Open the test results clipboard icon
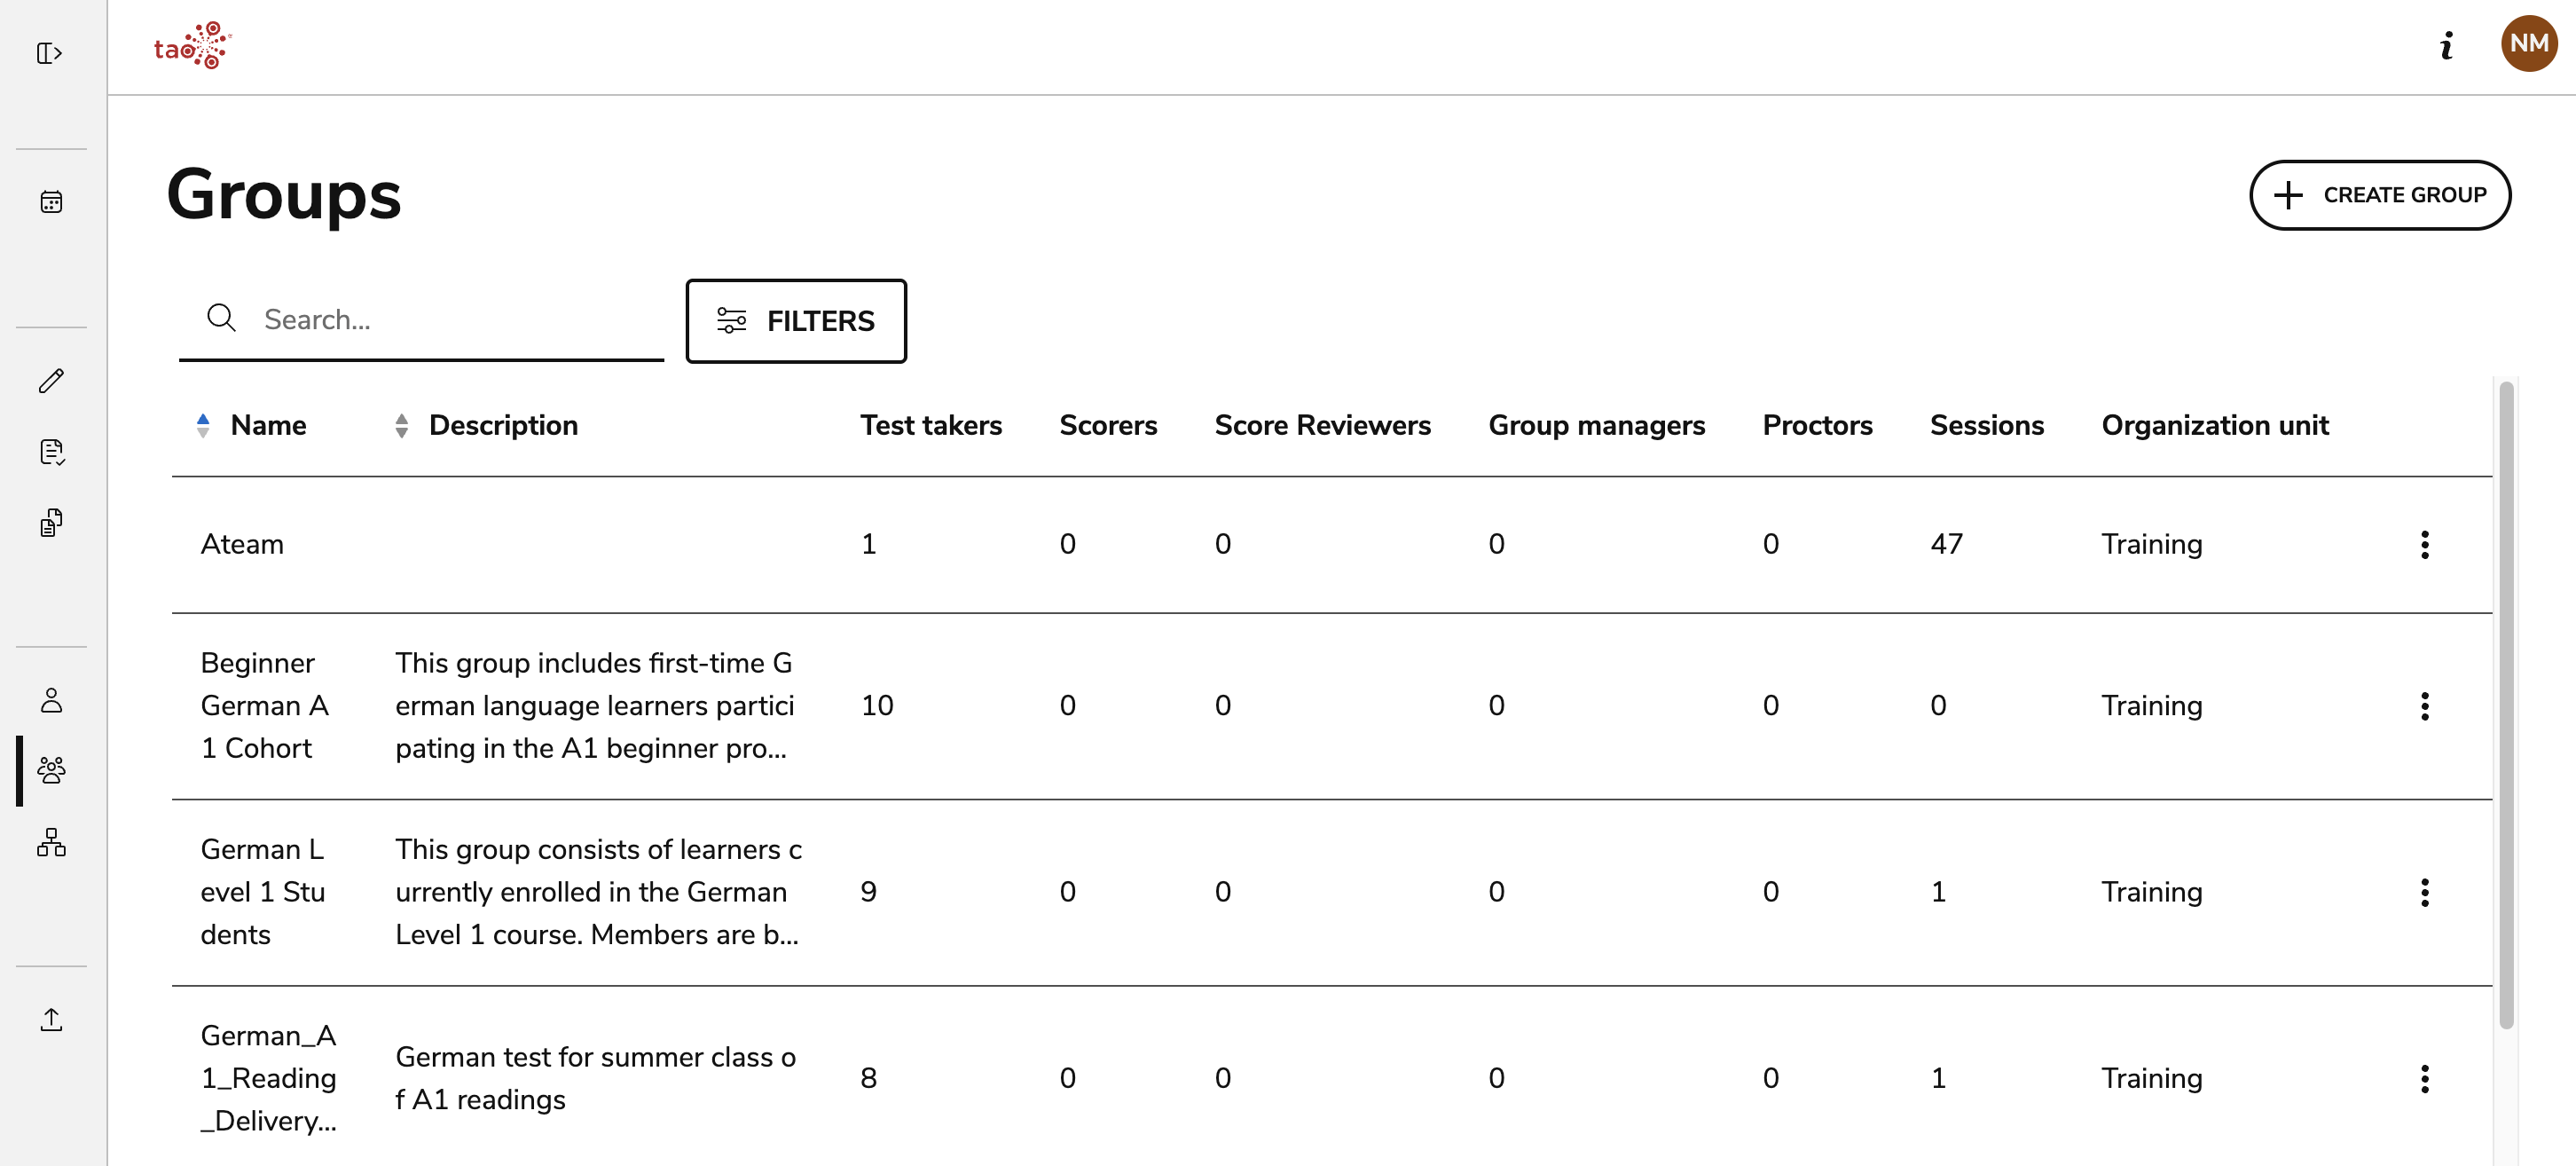Screen dimensions: 2576x1166 point(50,452)
